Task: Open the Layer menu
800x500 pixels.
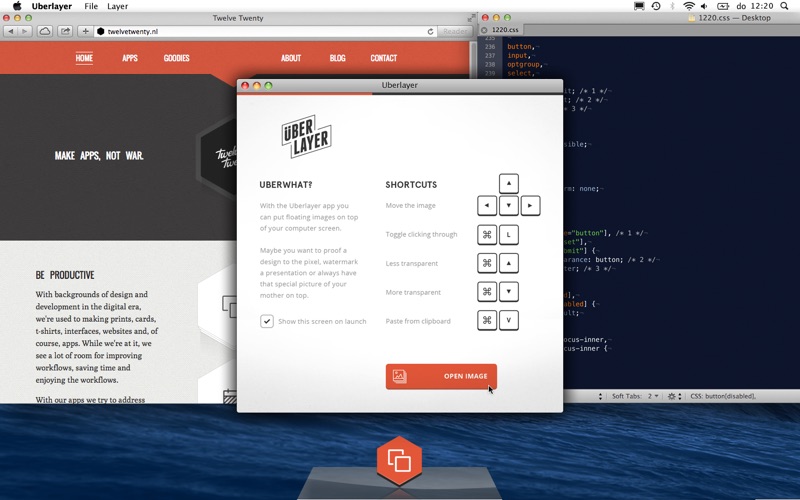Action: point(118,6)
